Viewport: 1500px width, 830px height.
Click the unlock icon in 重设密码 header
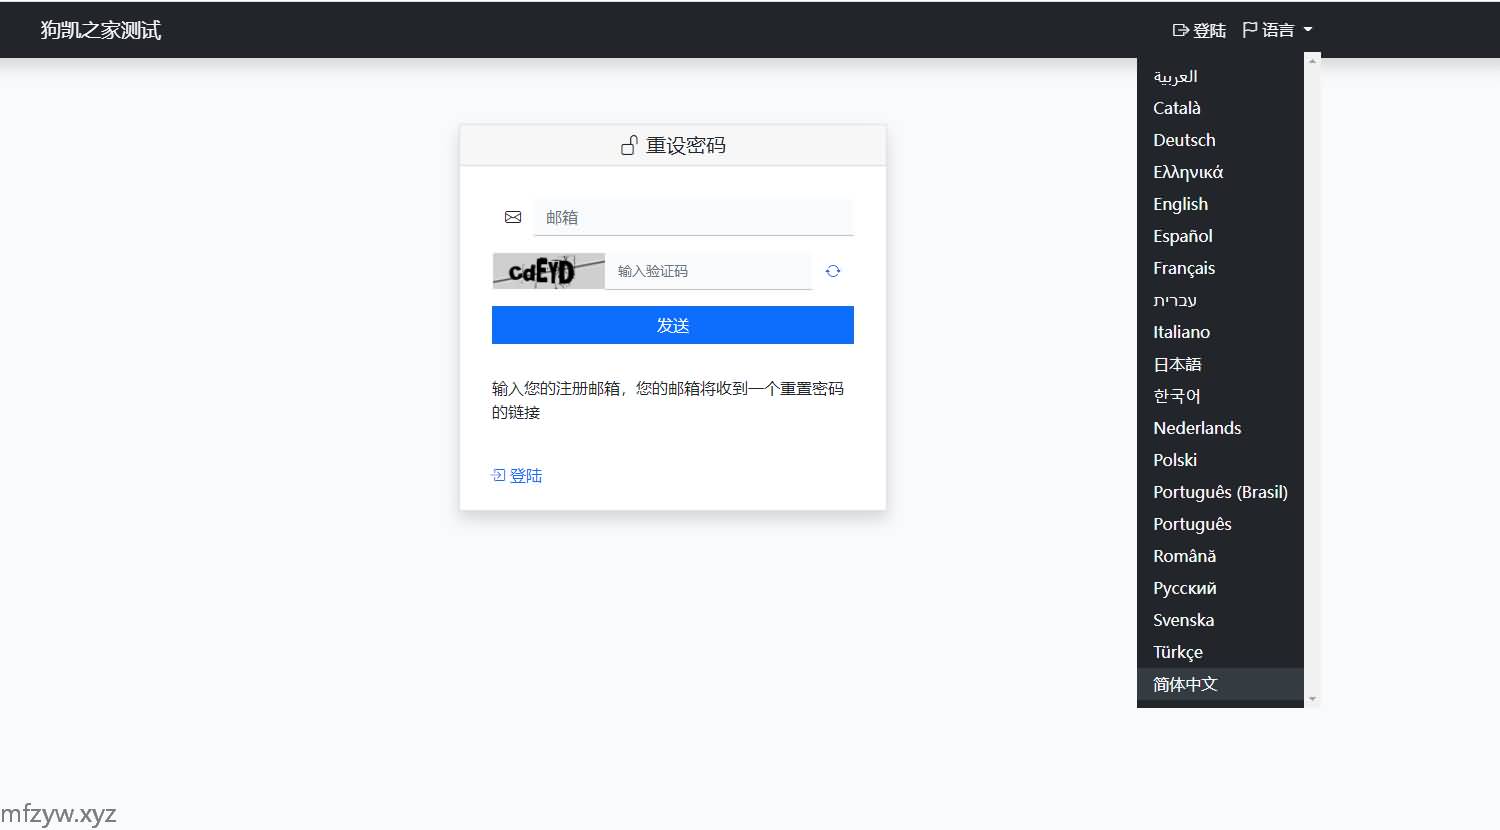[629, 146]
